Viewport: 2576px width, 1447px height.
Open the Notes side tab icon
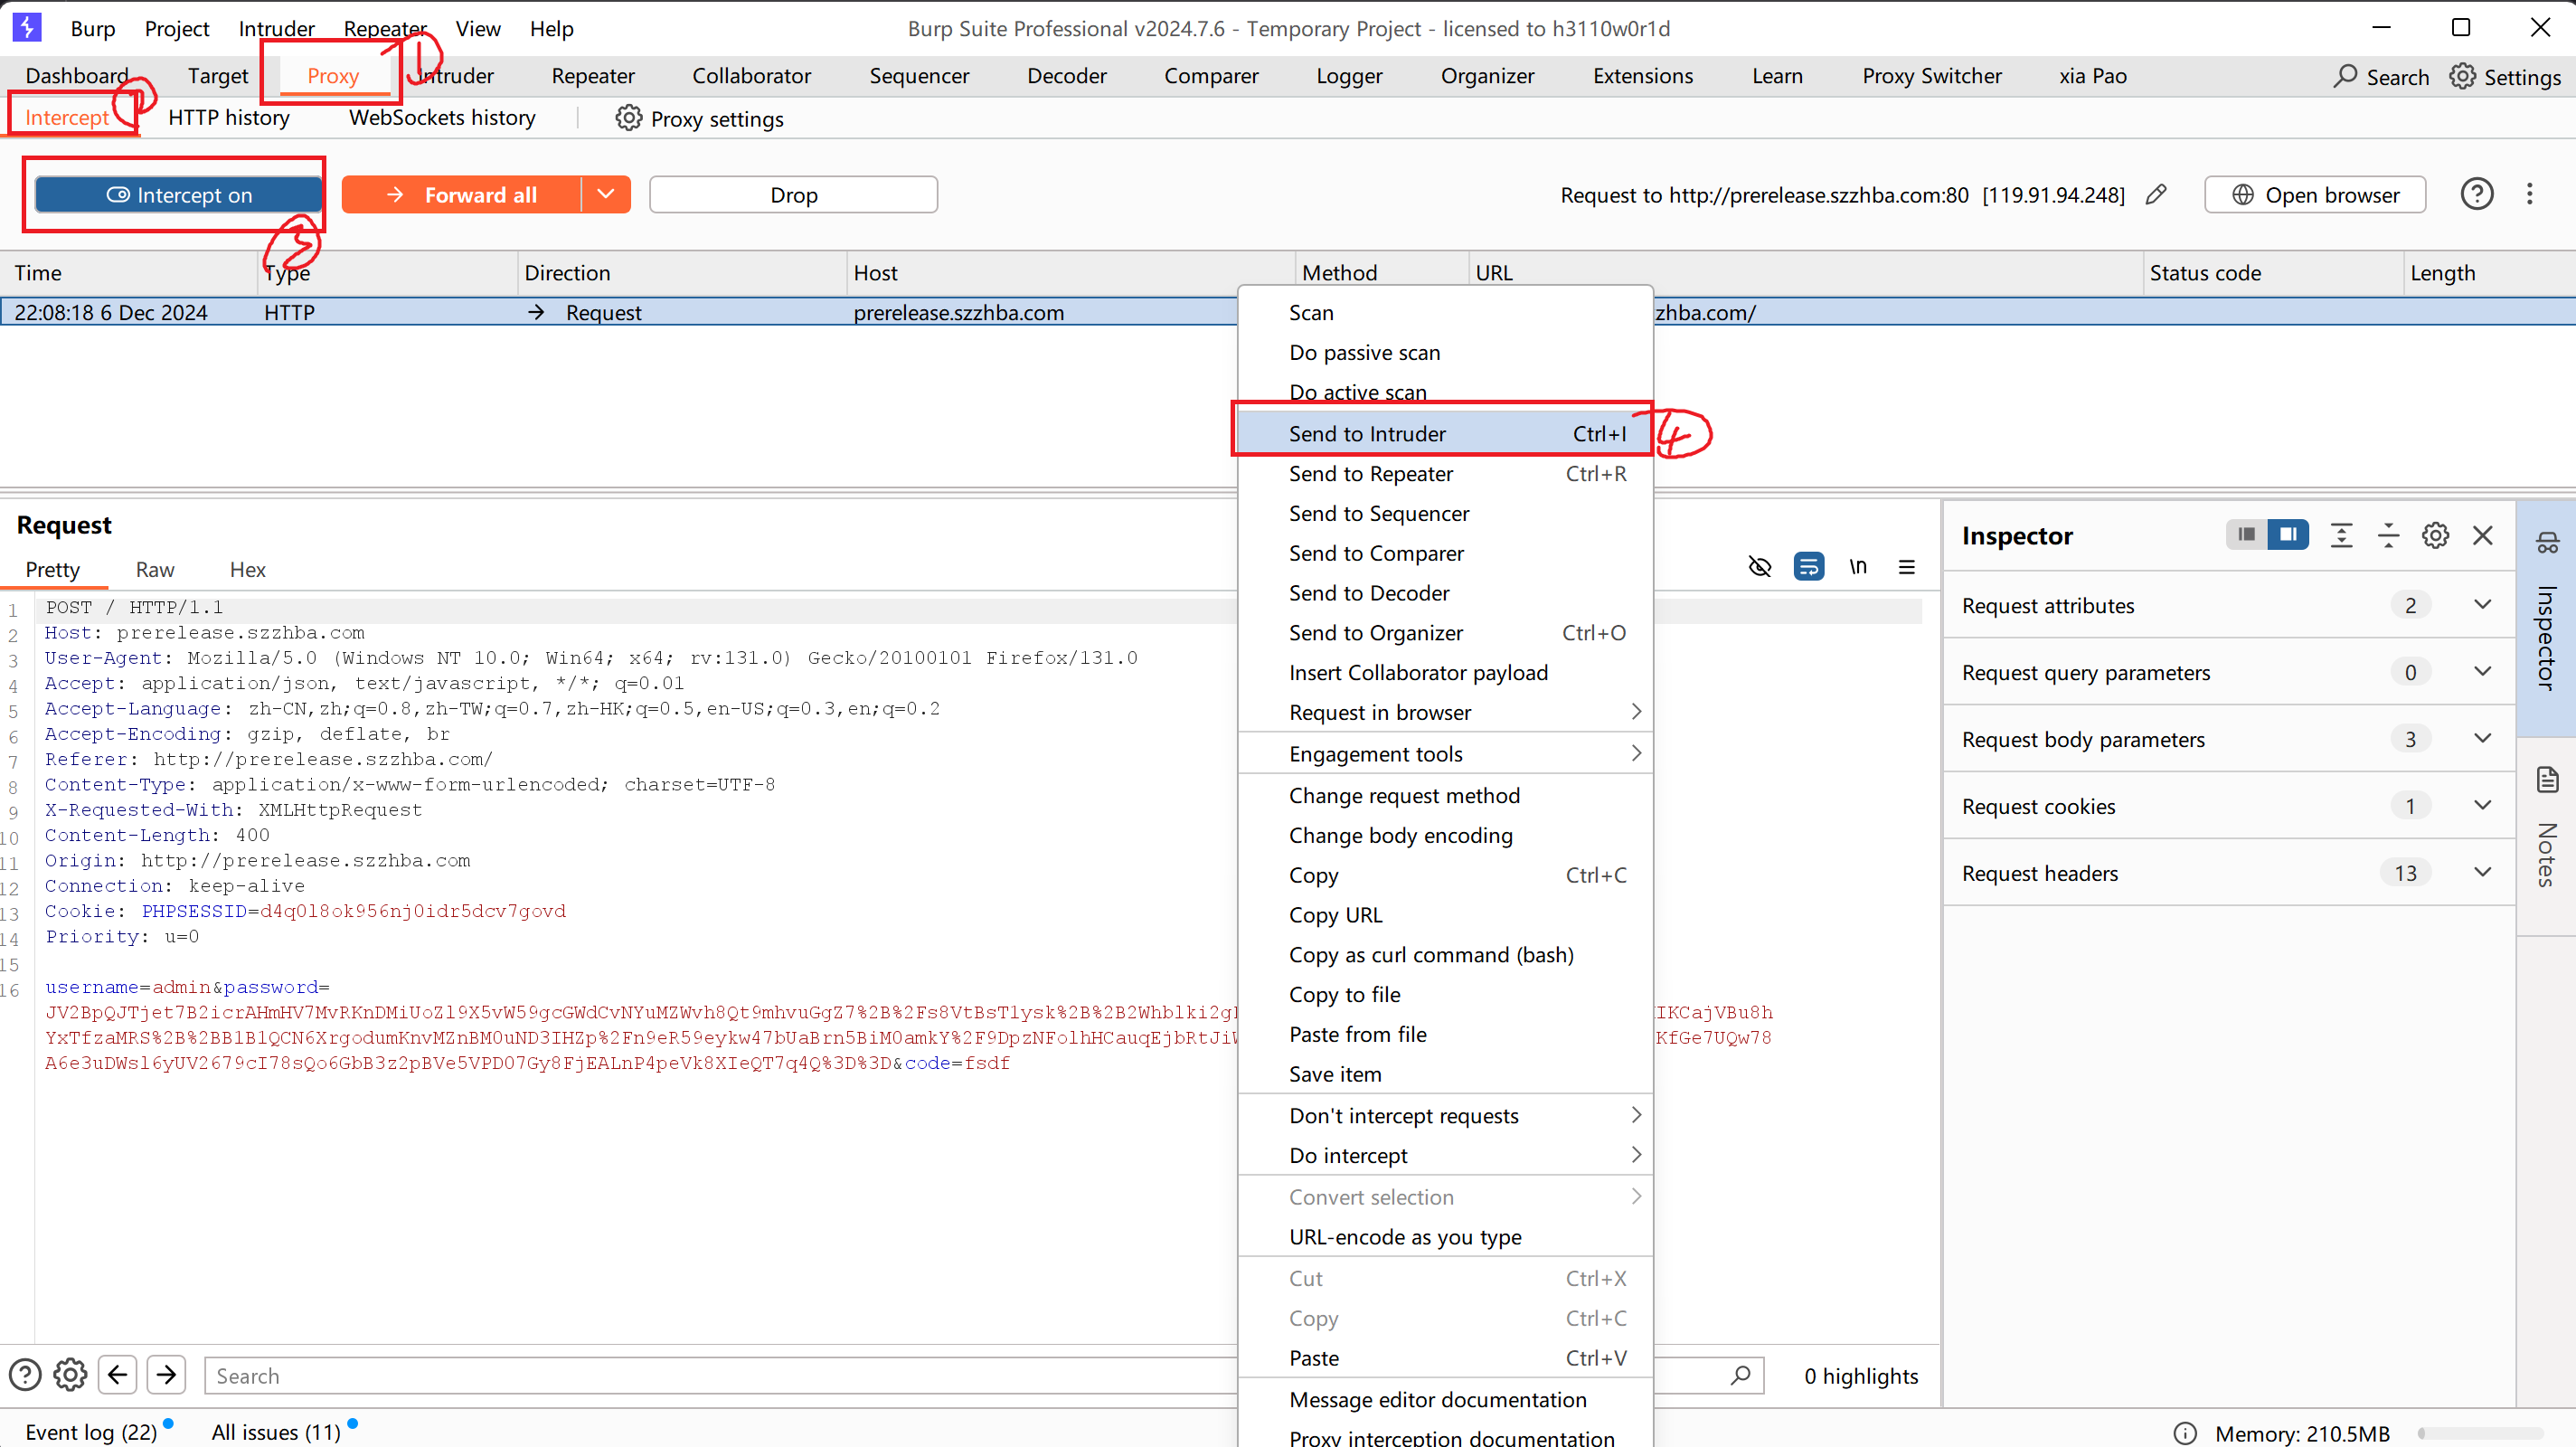tap(2547, 780)
